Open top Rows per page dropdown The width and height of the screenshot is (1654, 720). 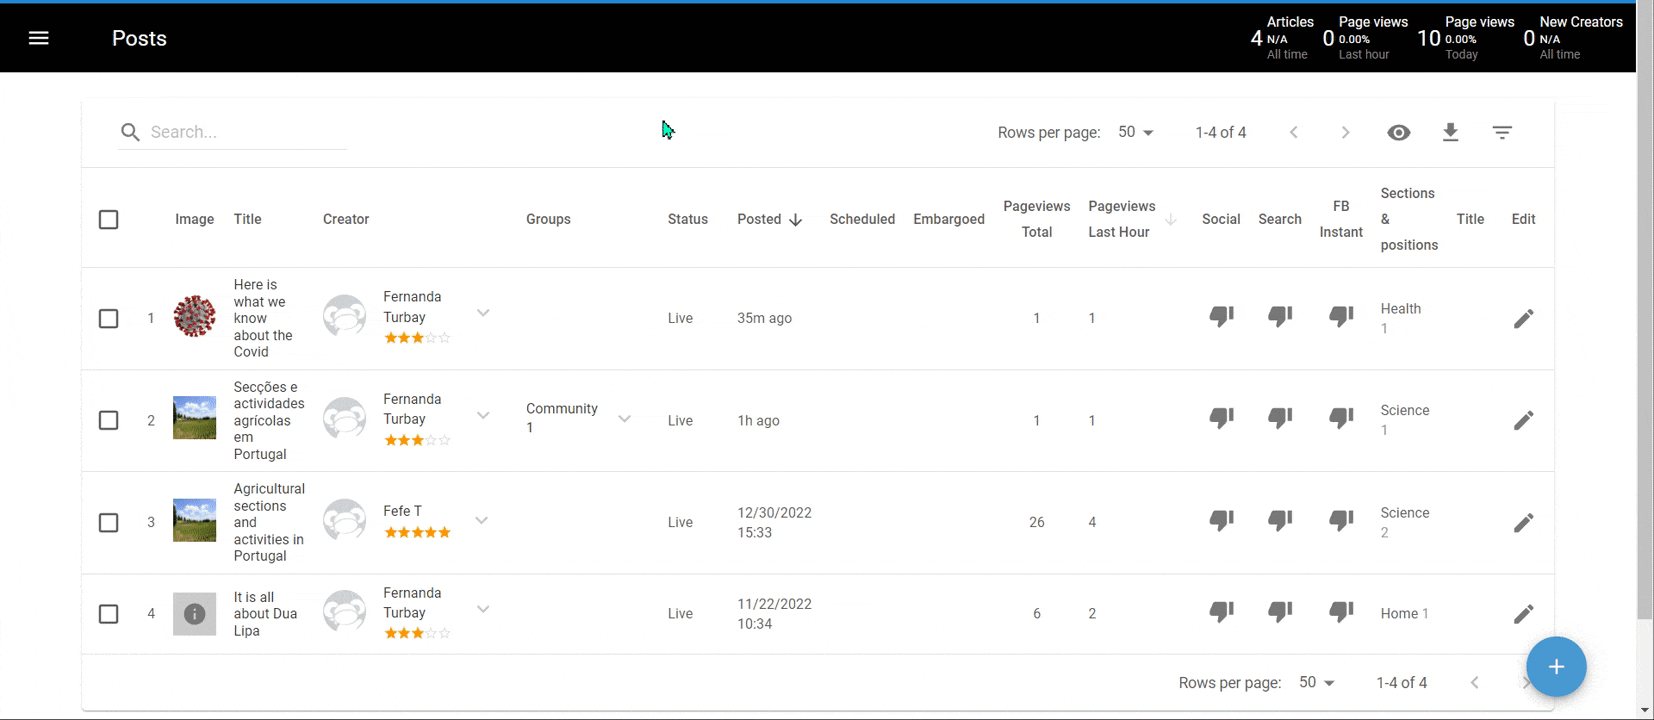click(x=1136, y=132)
